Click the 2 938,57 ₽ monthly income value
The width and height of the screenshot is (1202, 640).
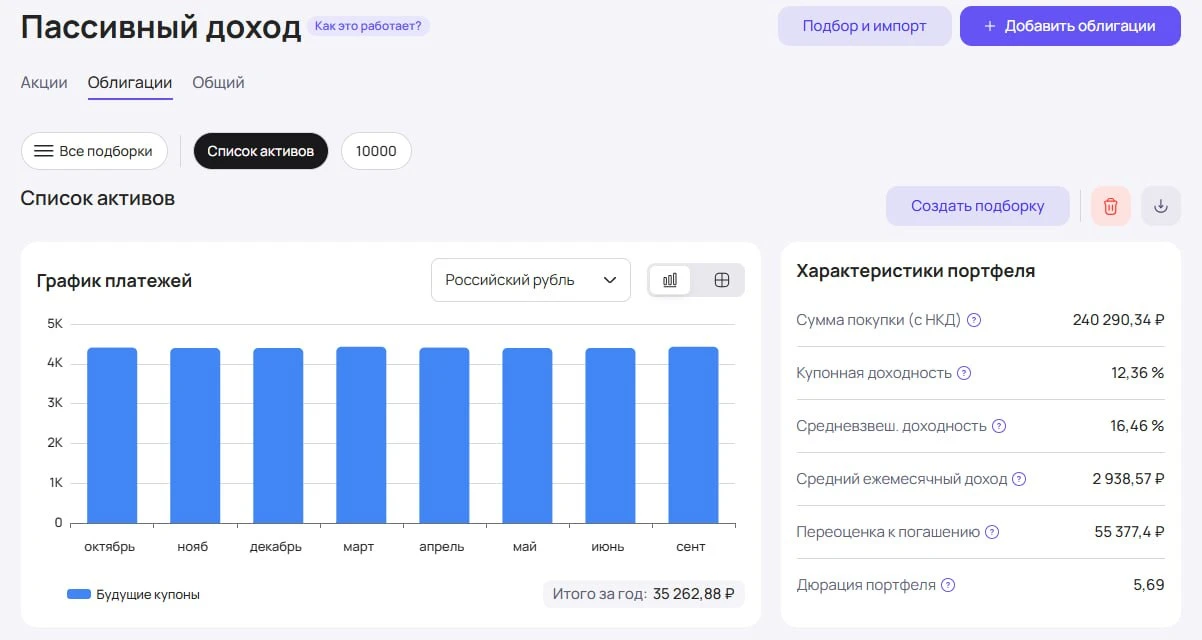point(1128,479)
